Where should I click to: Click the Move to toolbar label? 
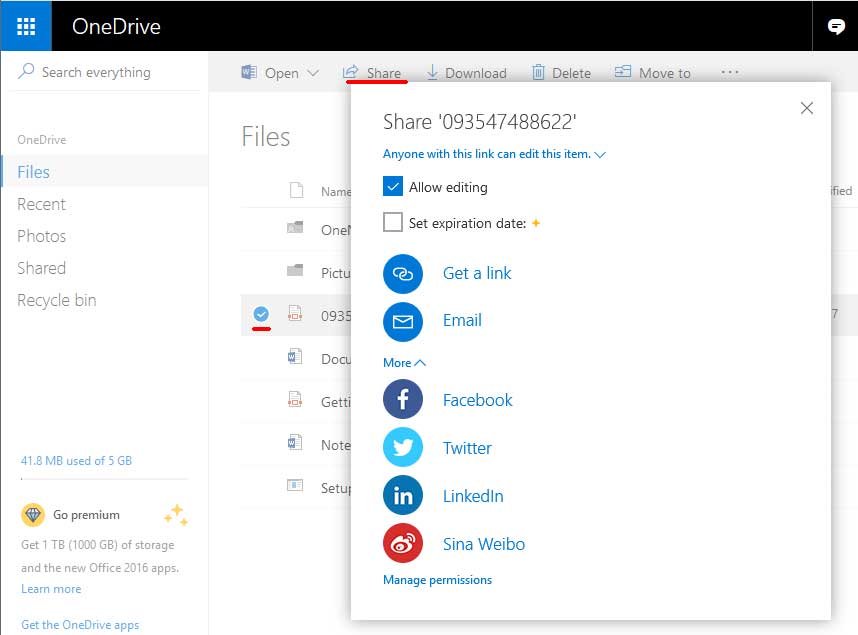(665, 73)
